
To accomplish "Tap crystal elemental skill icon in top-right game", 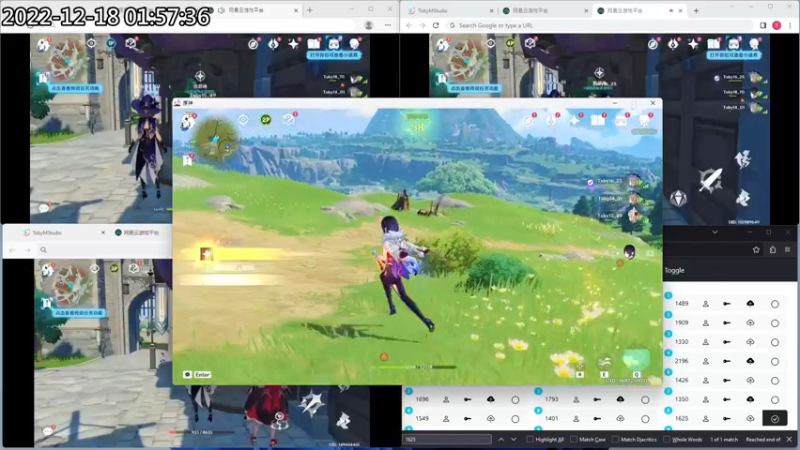I will point(678,198).
